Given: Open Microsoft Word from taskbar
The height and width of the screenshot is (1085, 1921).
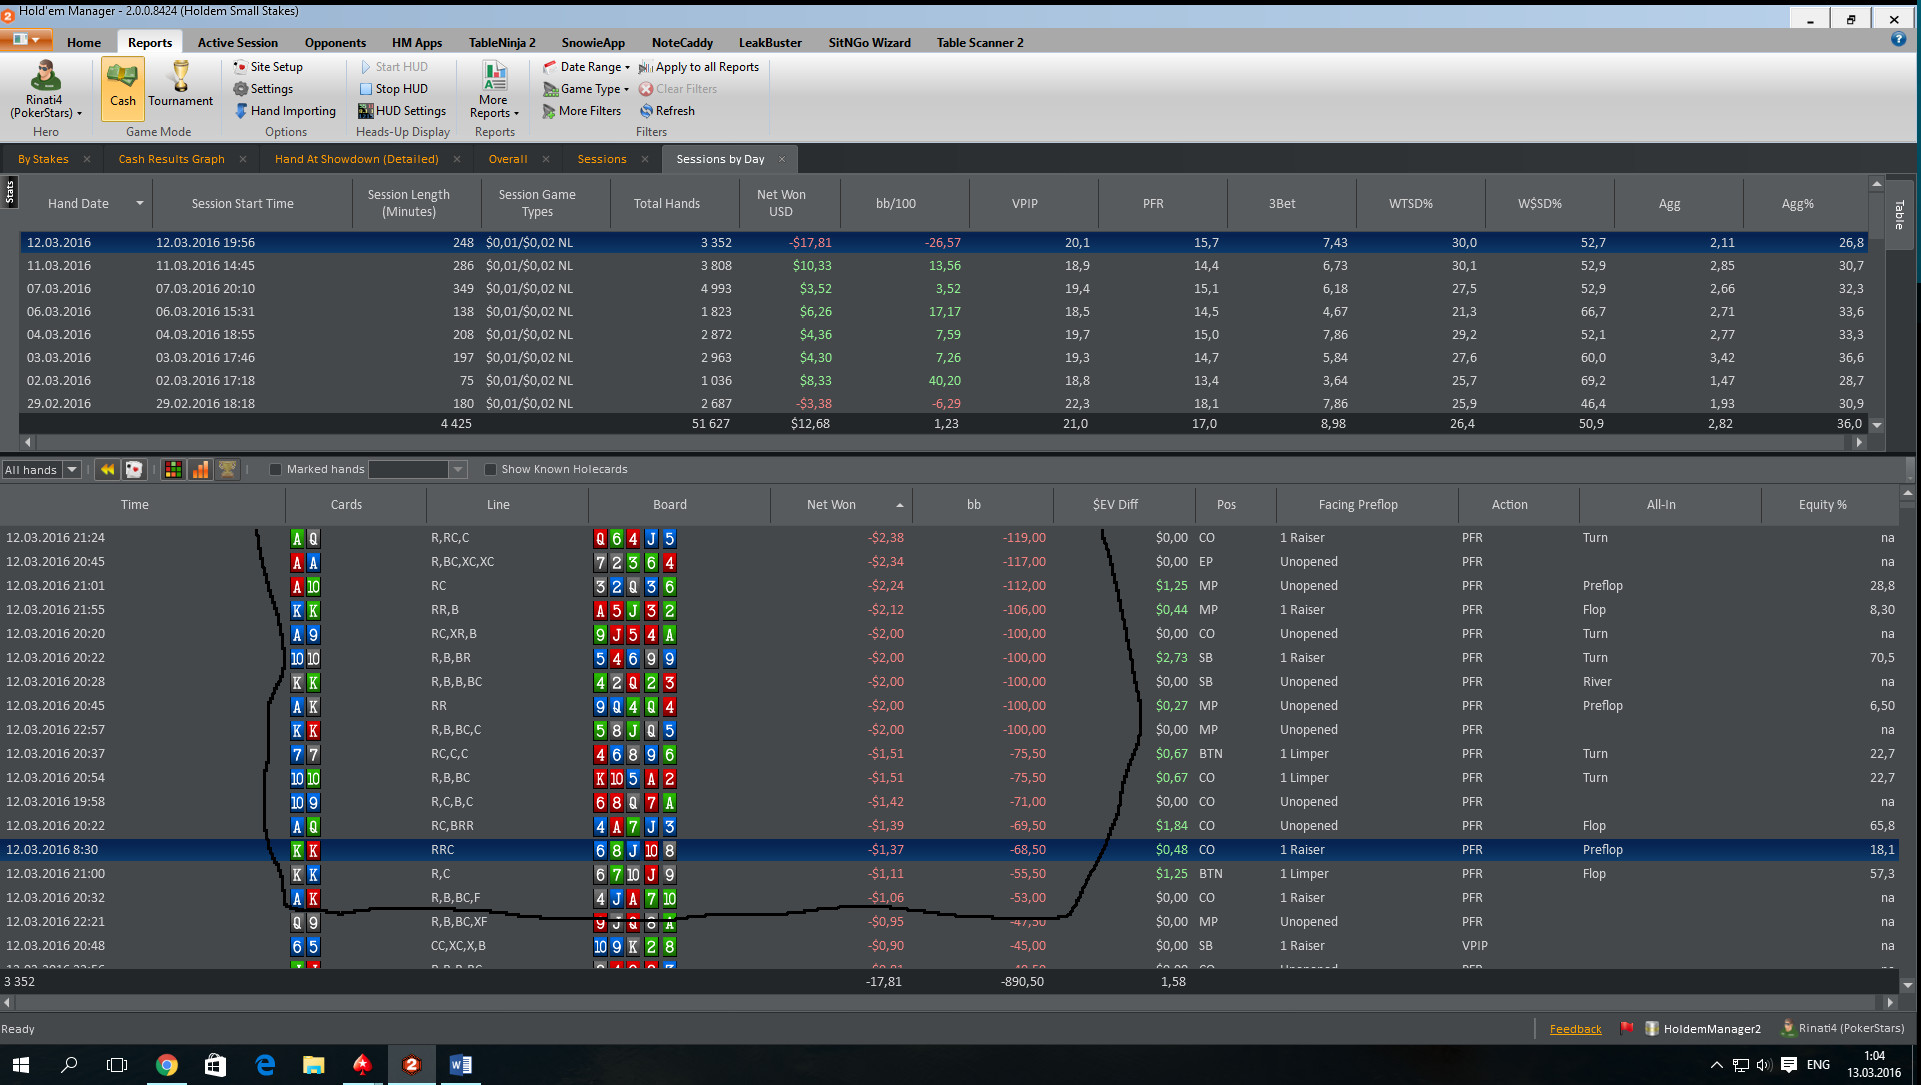Looking at the screenshot, I should pos(460,1065).
